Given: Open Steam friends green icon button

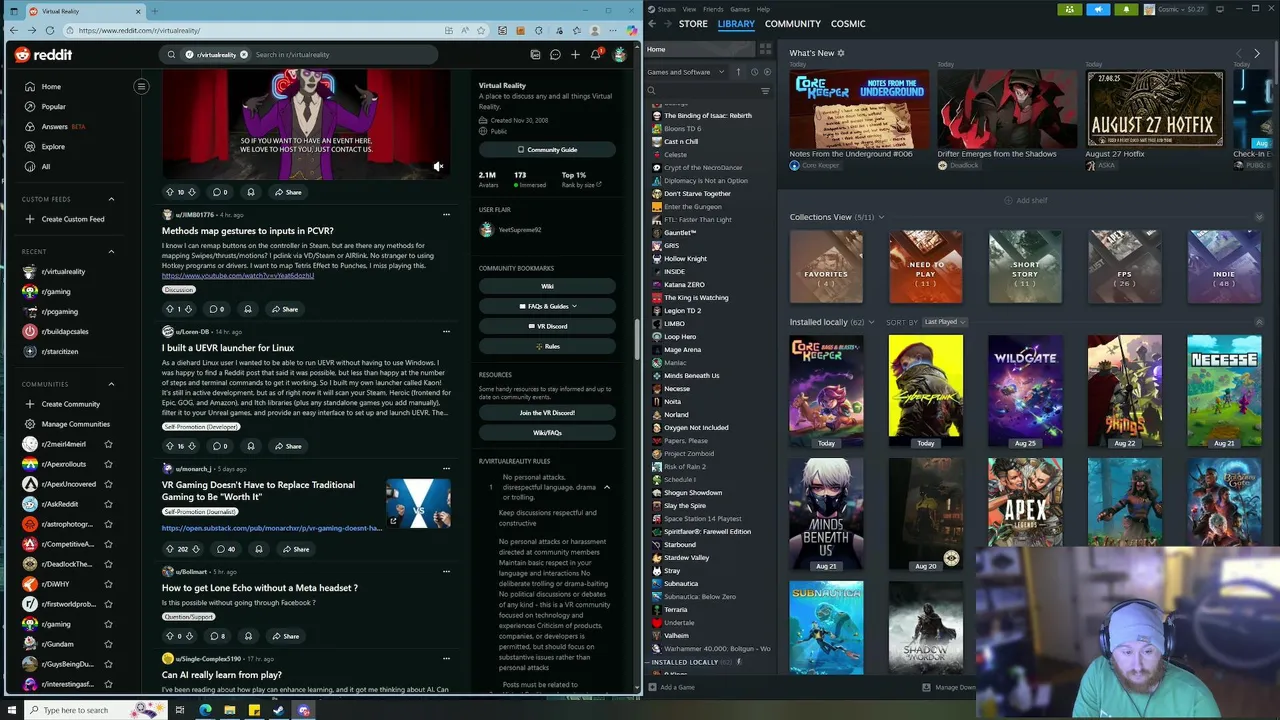Looking at the screenshot, I should (x=1070, y=9).
